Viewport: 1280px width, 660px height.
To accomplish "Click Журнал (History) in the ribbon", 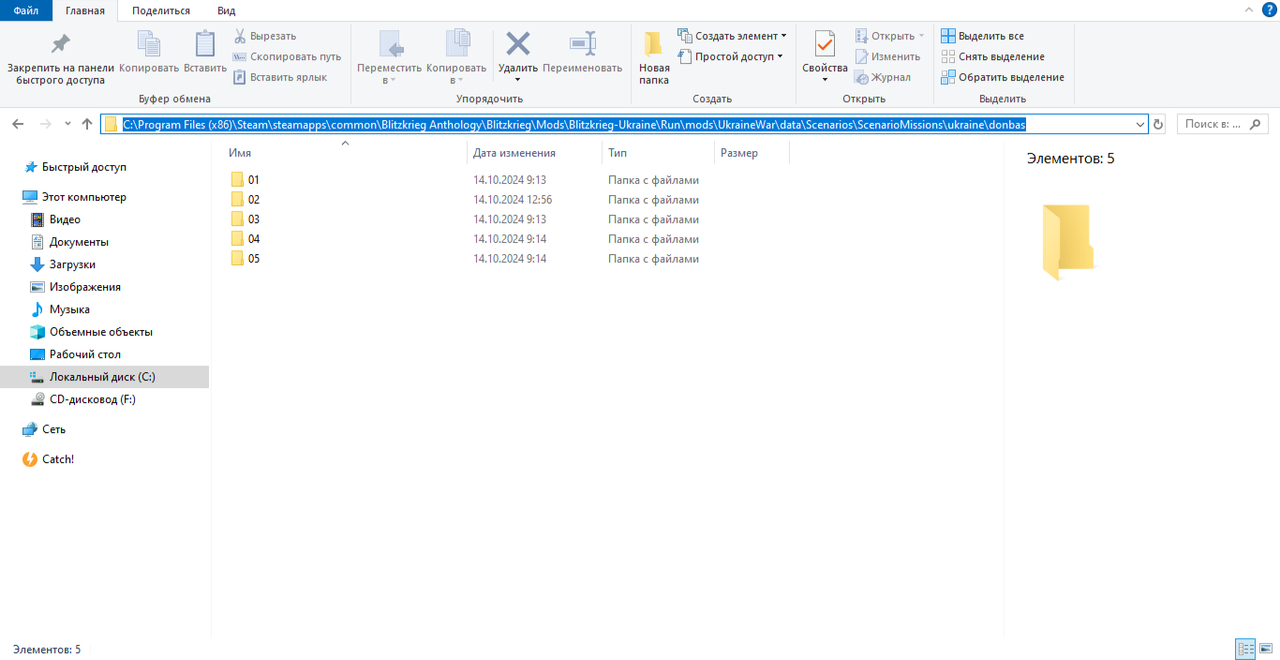I will [x=882, y=77].
